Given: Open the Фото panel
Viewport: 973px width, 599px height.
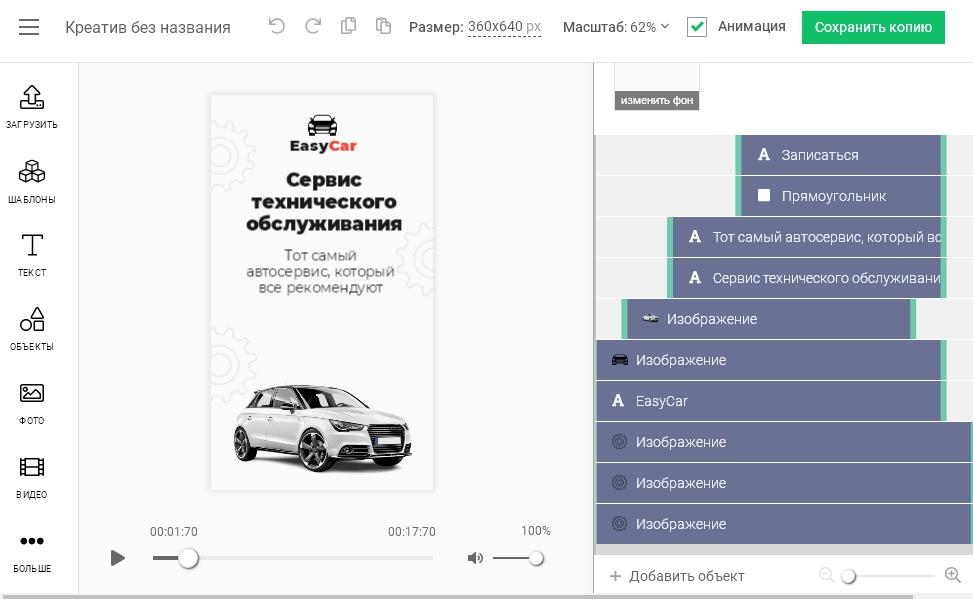Looking at the screenshot, I should pyautogui.click(x=32, y=402).
